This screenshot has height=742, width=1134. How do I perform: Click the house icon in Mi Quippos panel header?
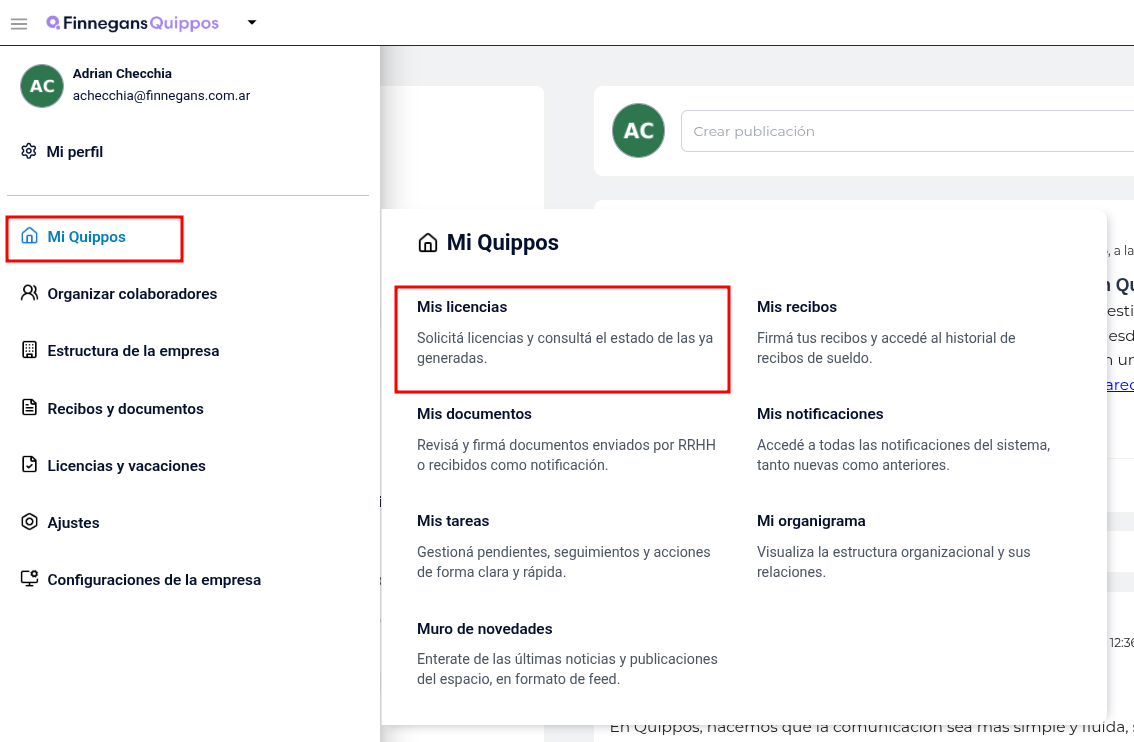[x=427, y=243]
